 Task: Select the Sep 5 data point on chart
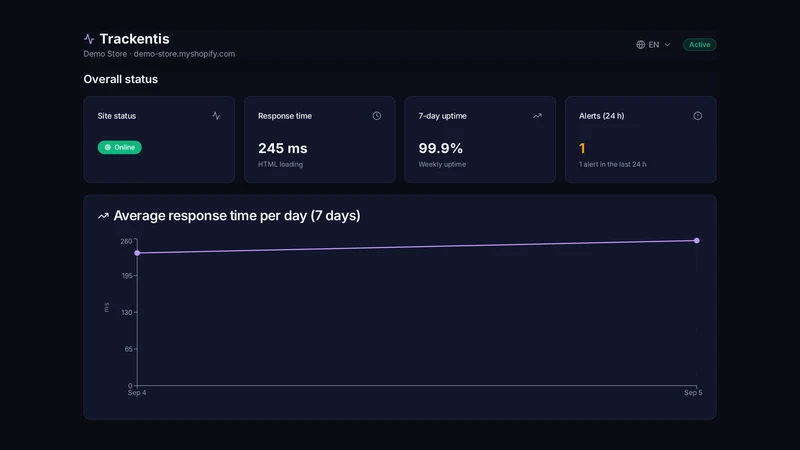[x=696, y=240]
